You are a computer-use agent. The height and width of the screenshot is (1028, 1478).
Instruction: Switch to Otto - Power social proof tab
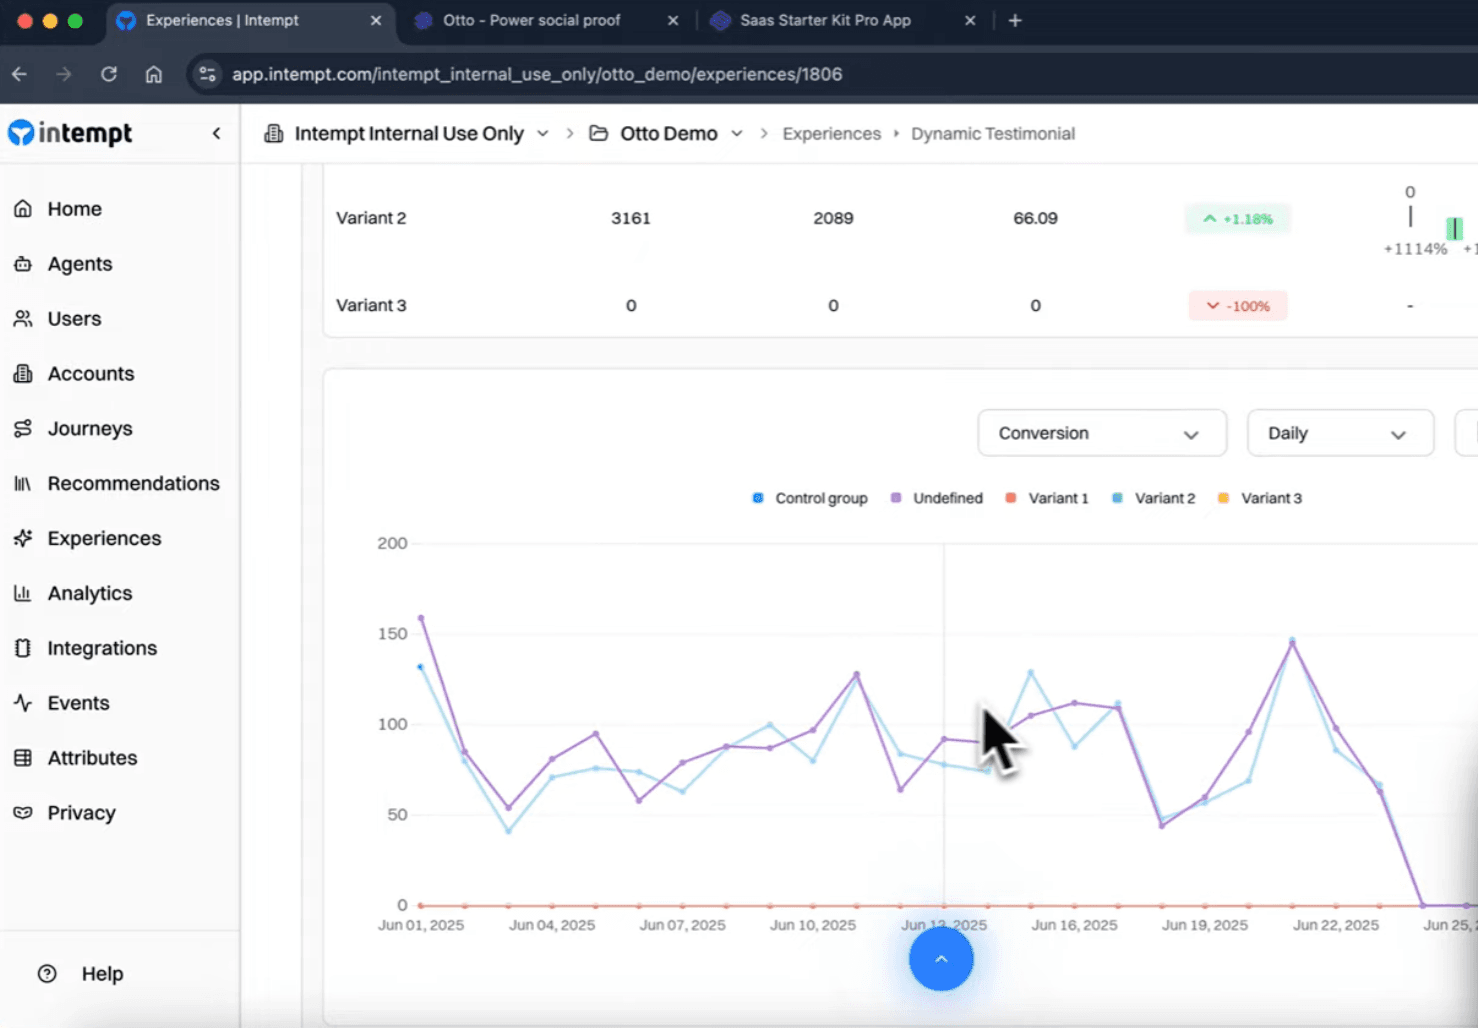pyautogui.click(x=531, y=20)
